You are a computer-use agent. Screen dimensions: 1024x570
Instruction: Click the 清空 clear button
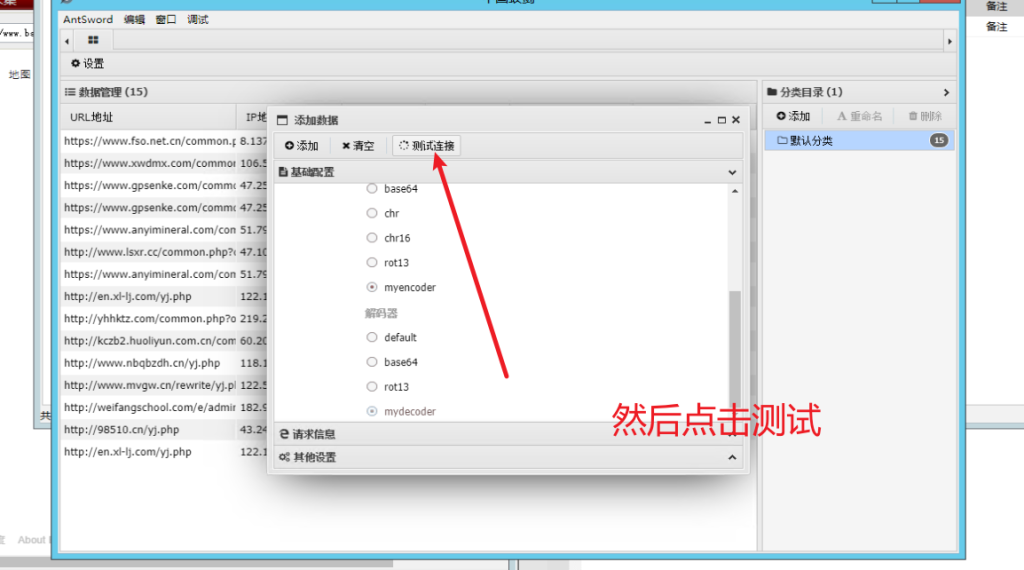(358, 146)
